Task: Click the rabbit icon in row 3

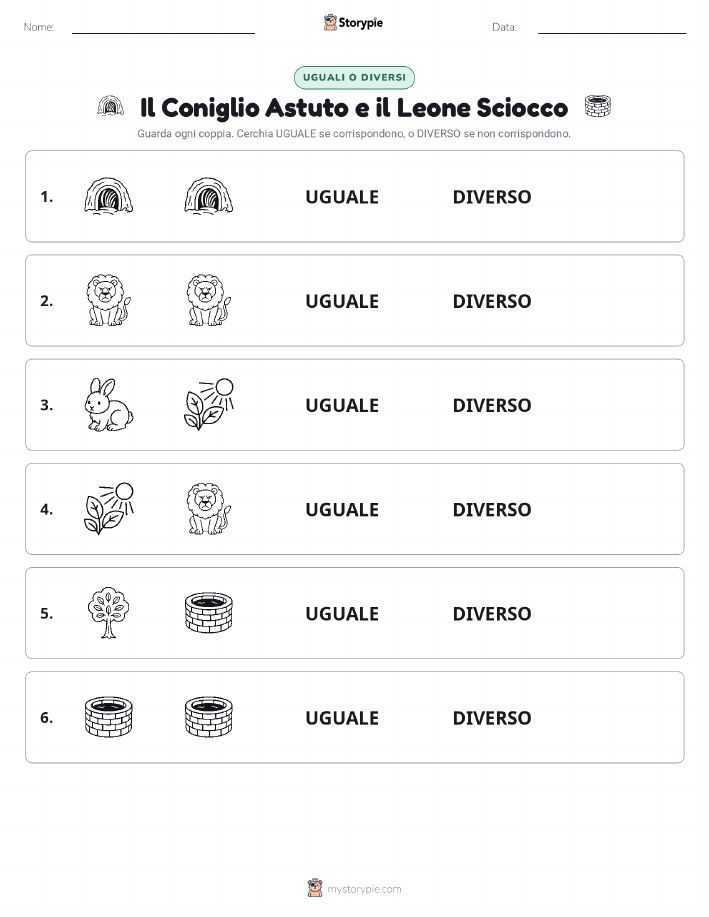Action: [x=109, y=405]
